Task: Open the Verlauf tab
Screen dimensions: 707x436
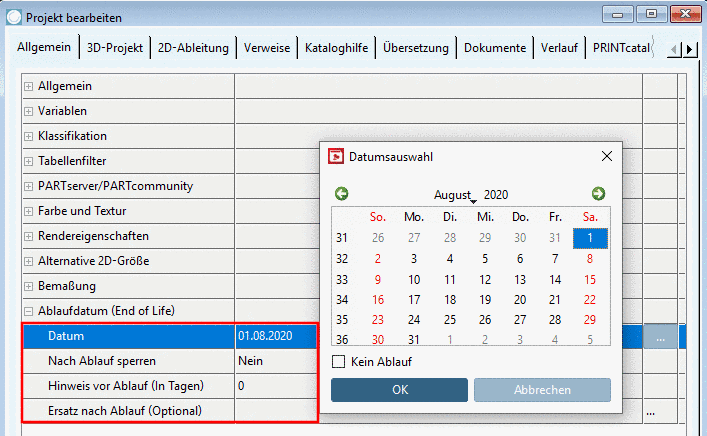Action: point(559,48)
